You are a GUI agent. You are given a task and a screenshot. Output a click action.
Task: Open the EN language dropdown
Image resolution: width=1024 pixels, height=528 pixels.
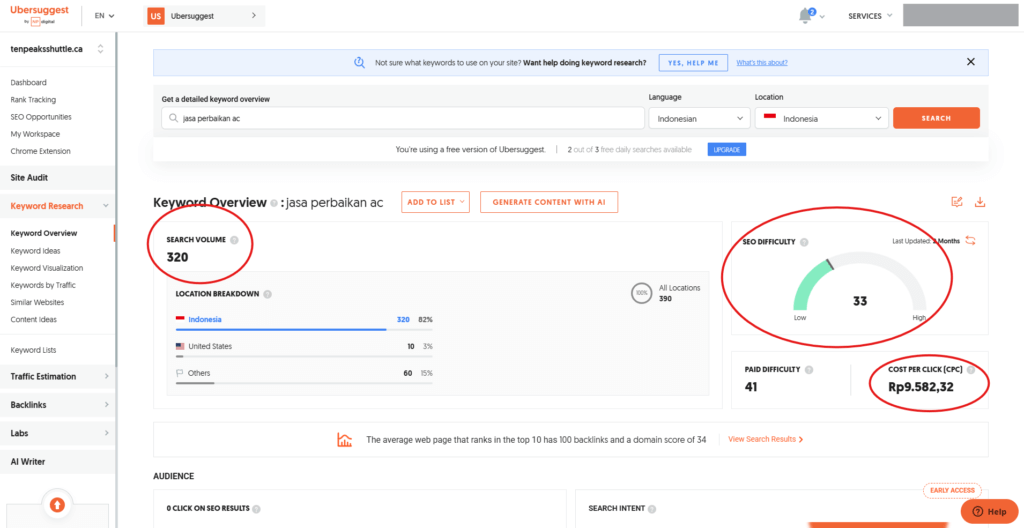(104, 16)
